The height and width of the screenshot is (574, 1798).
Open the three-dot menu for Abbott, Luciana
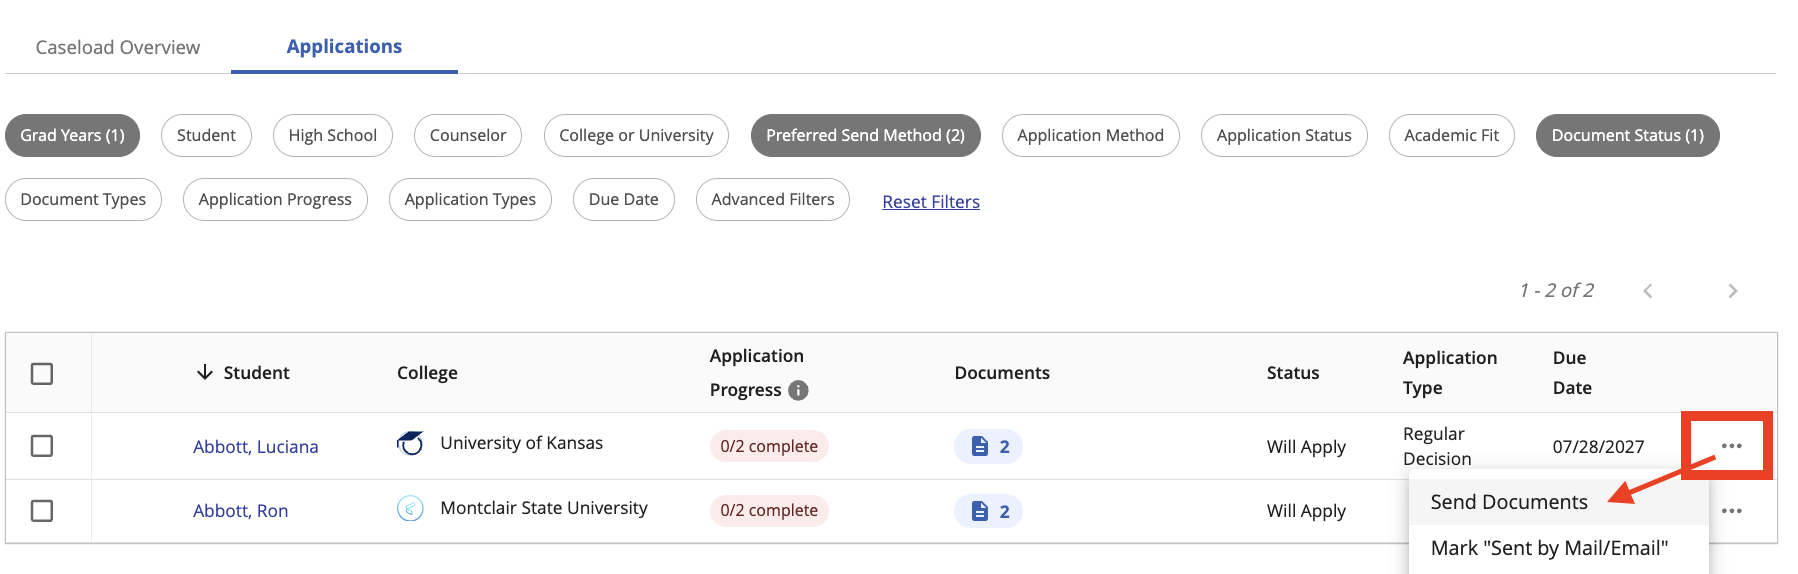click(1731, 446)
